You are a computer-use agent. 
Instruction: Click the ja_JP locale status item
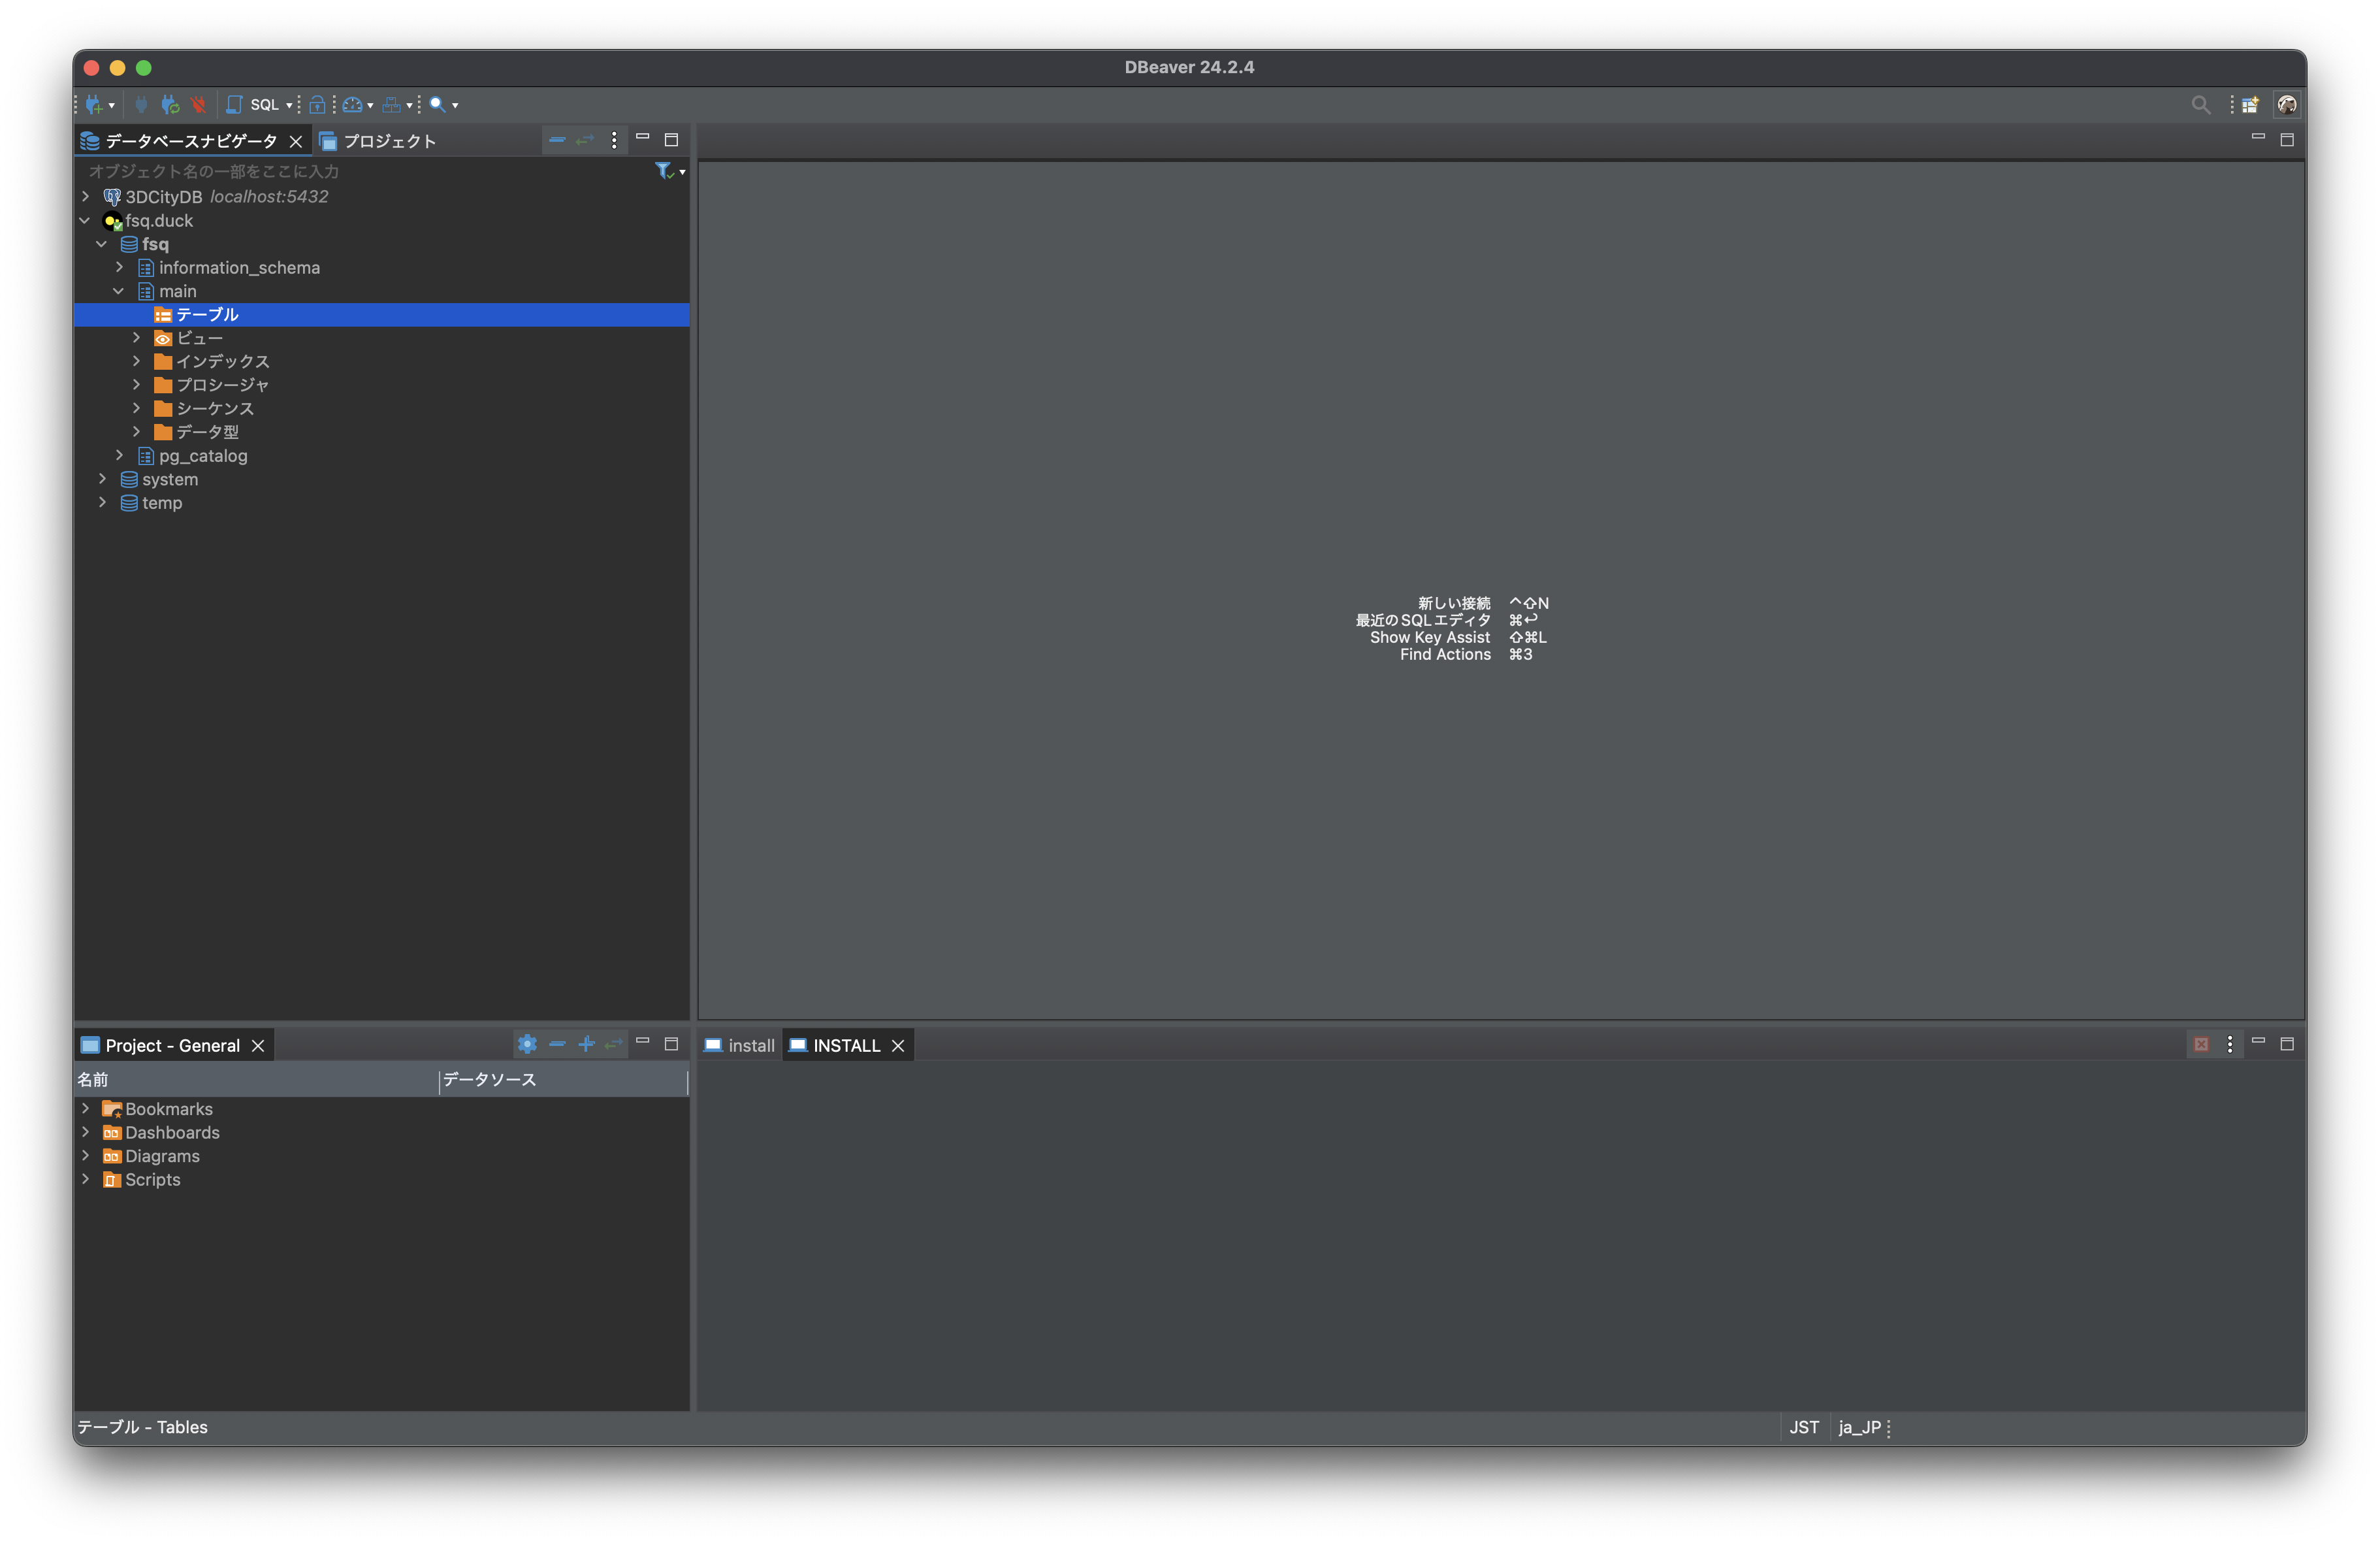tap(1858, 1427)
